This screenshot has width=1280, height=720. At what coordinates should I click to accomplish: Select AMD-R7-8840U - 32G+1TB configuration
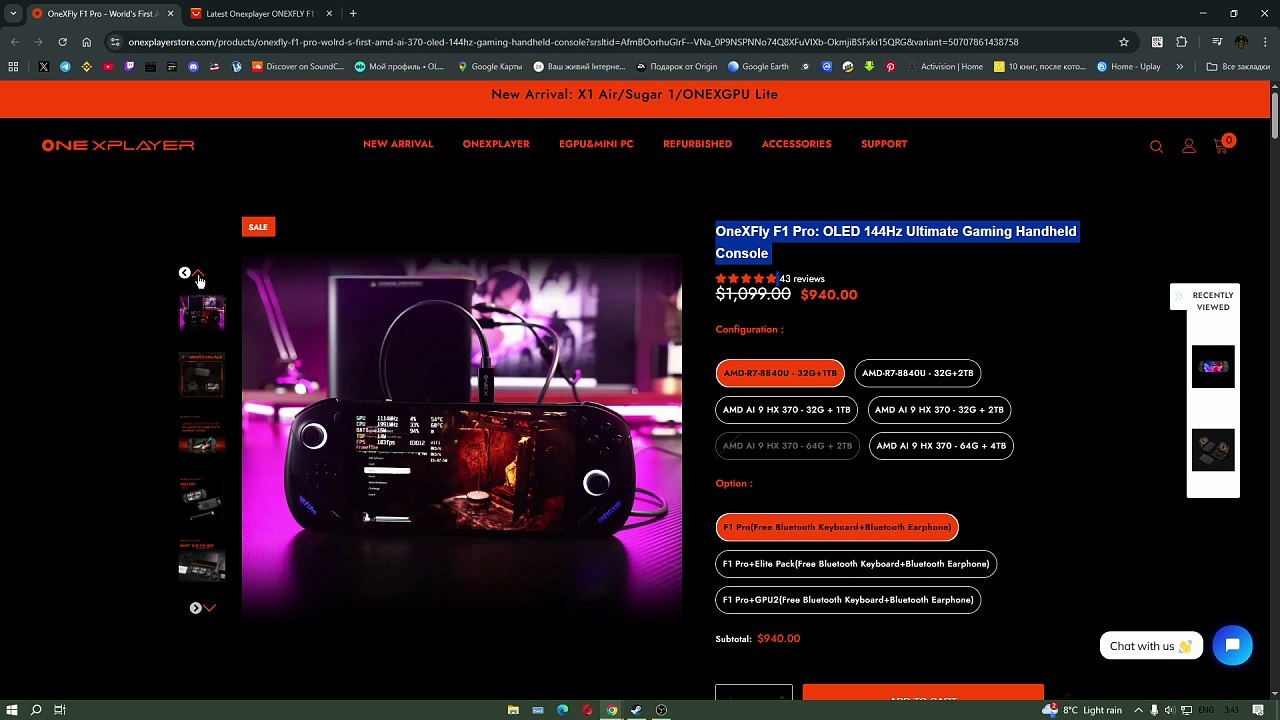780,373
